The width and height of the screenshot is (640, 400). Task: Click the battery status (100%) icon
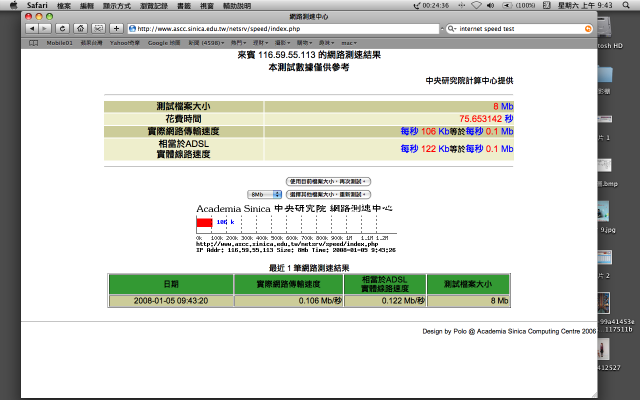(x=518, y=5)
